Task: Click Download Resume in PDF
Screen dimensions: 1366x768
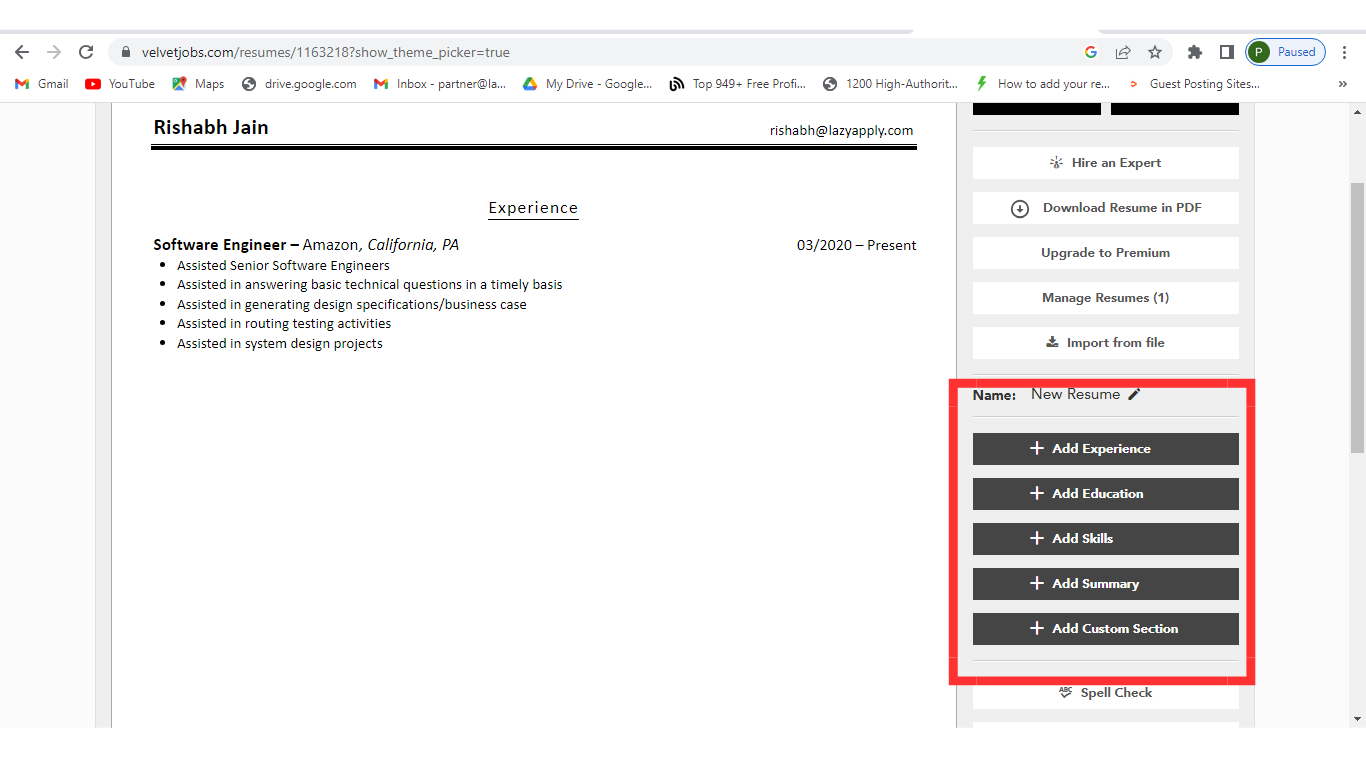Action: click(x=1105, y=208)
